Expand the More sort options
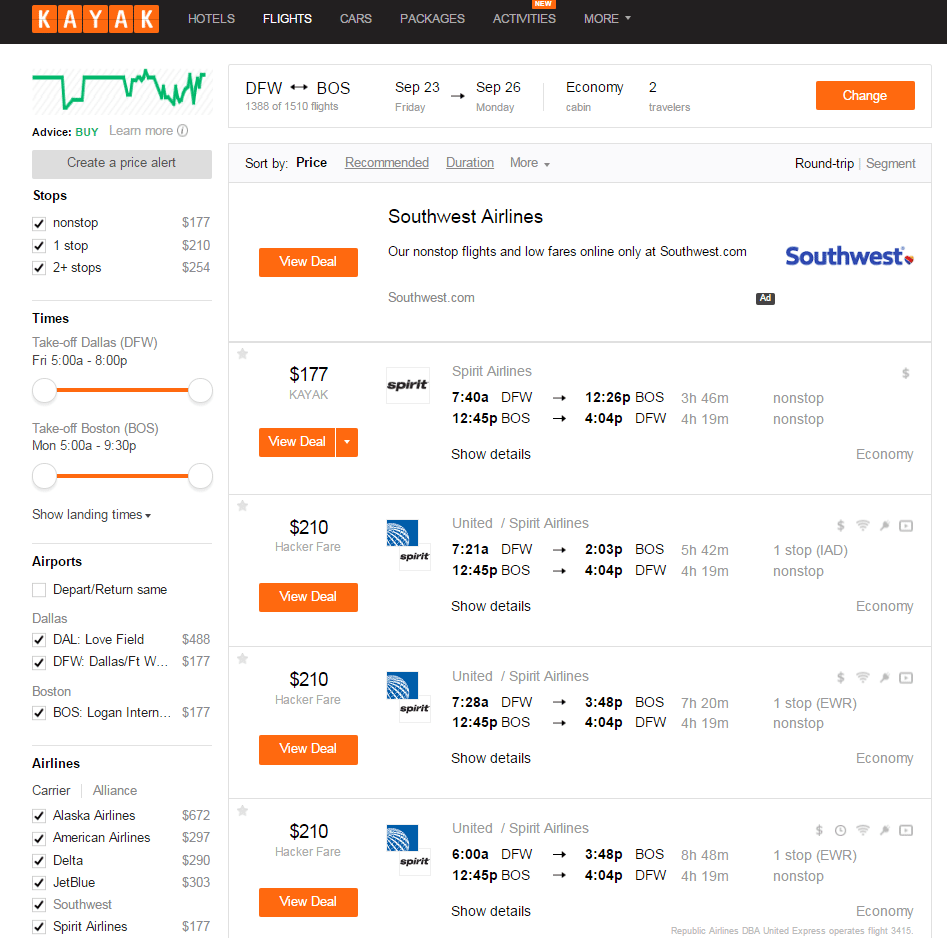 pos(530,163)
